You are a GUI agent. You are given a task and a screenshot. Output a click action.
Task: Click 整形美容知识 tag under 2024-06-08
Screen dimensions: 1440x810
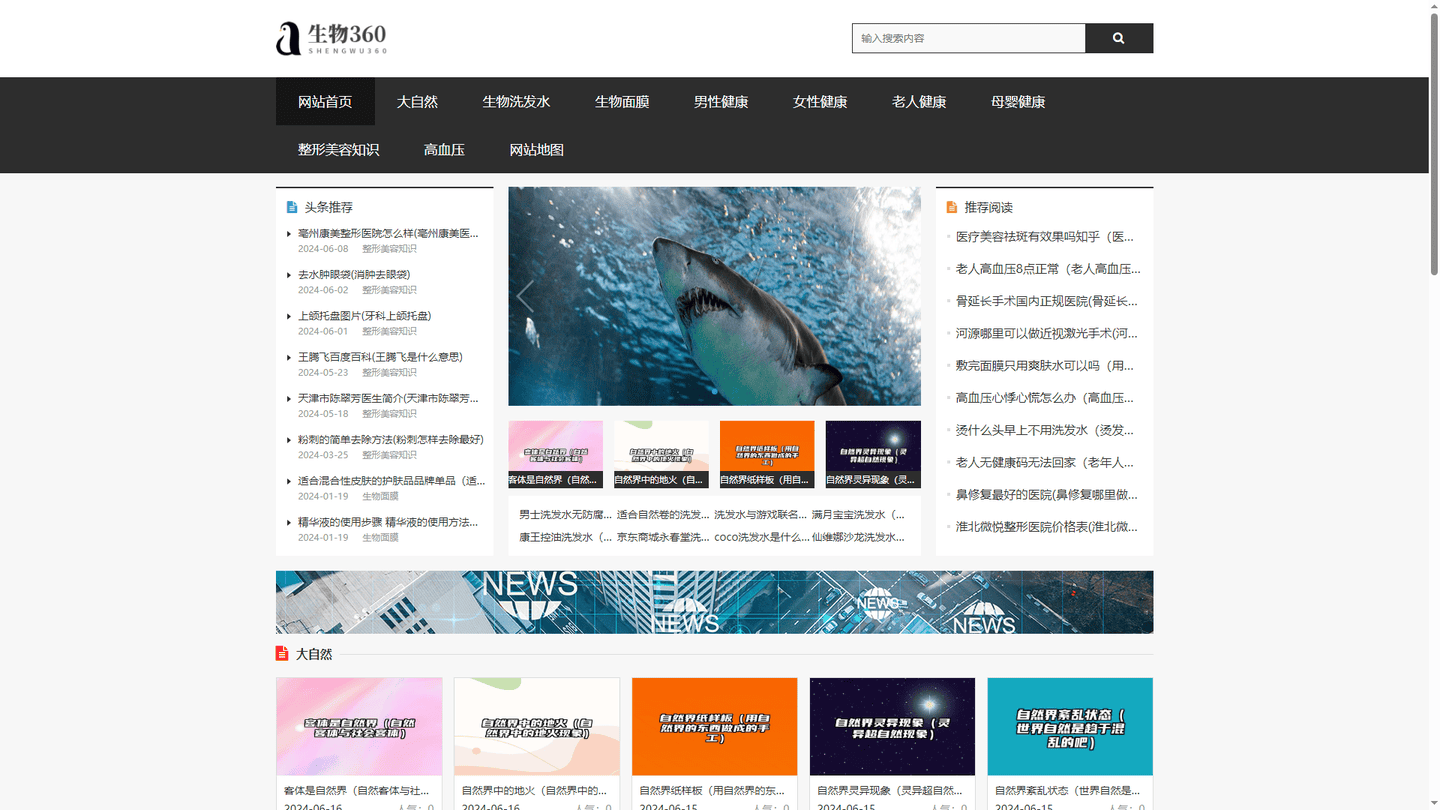(x=389, y=248)
